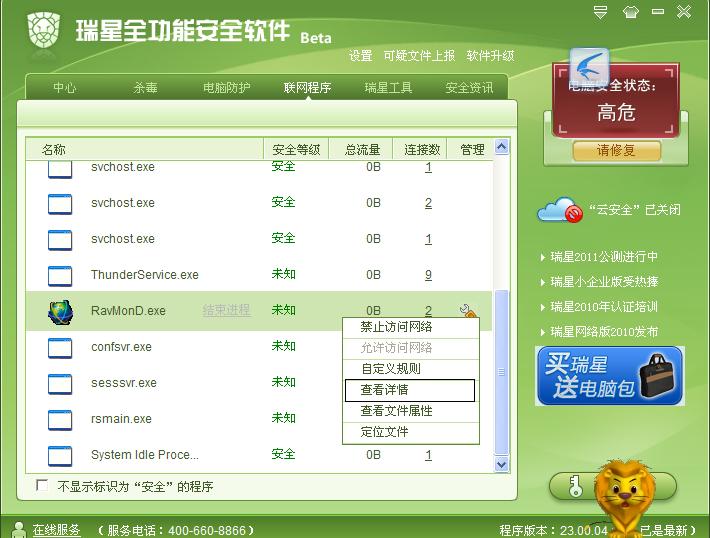The image size is (710, 538).
Task: Sort by the 总流量 column header
Action: pyautogui.click(x=361, y=149)
